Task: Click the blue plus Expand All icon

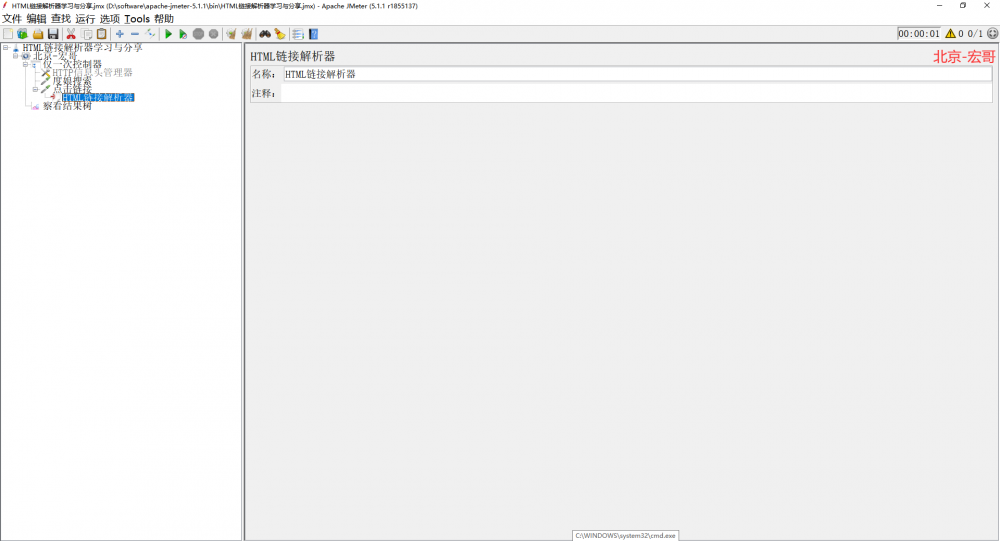Action: pos(119,34)
